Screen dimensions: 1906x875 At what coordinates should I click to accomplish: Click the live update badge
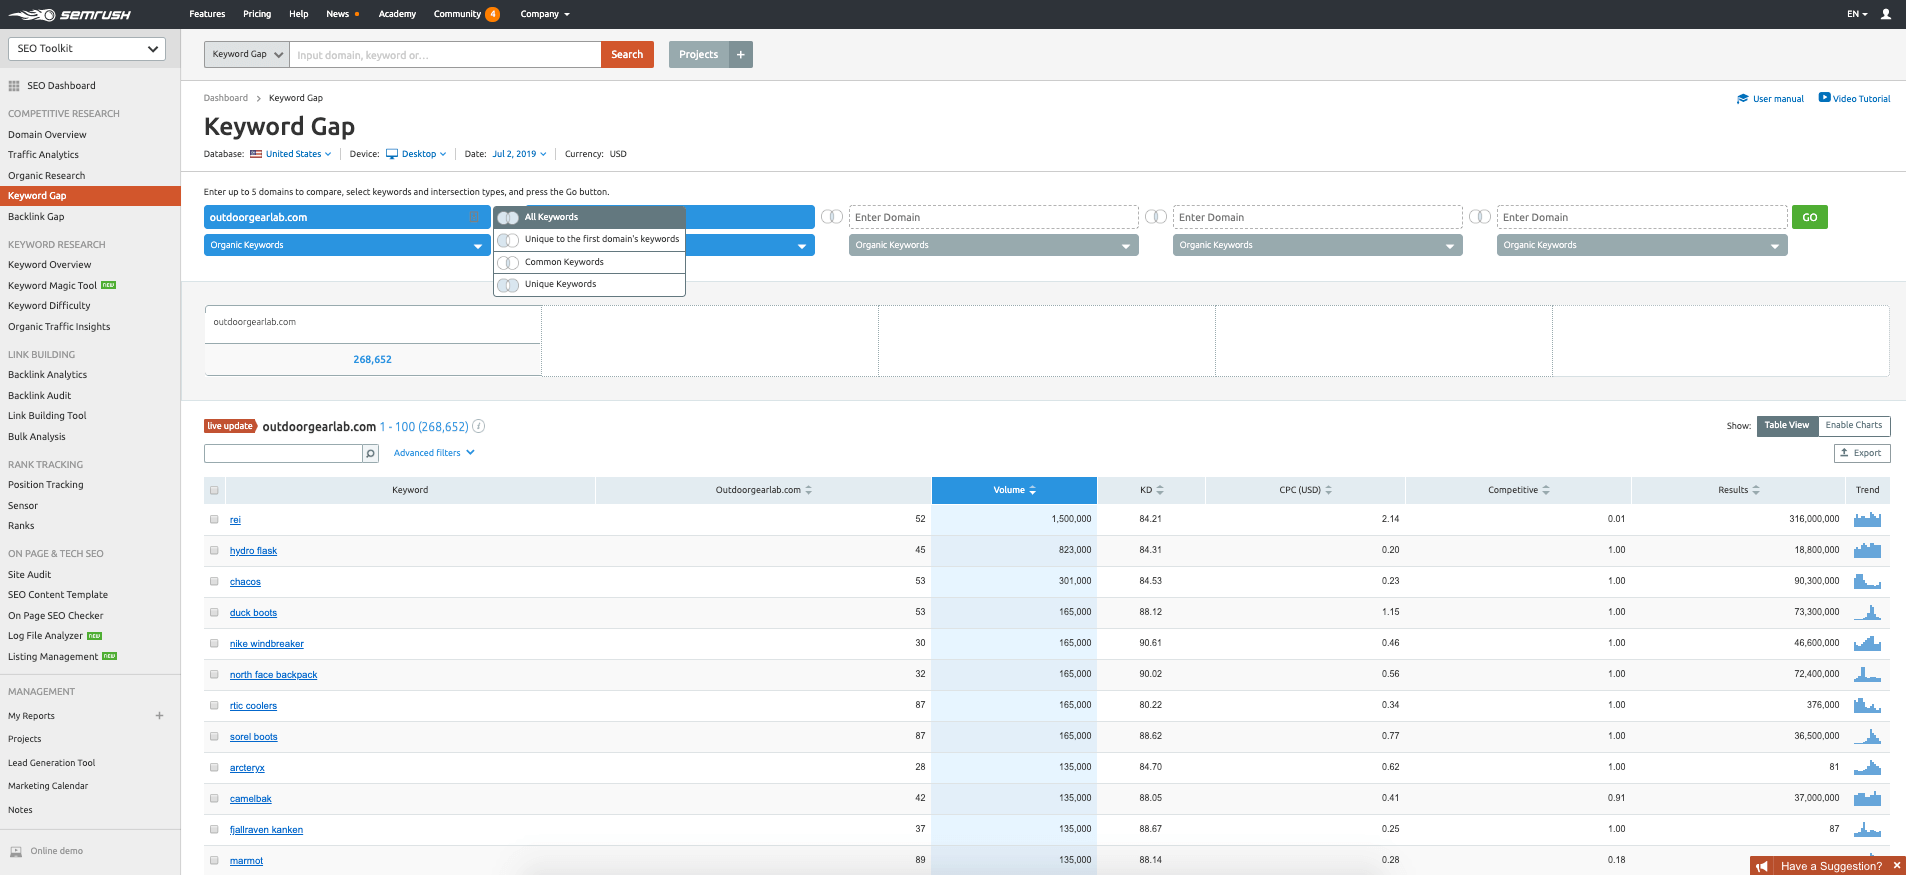pyautogui.click(x=230, y=426)
